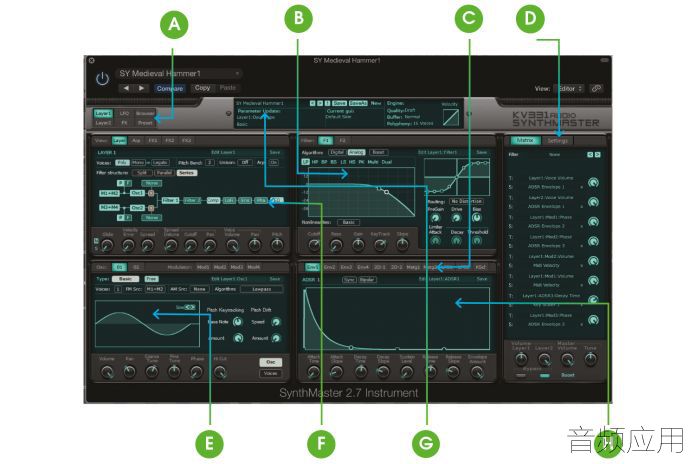The width and height of the screenshot is (696, 464).
Task: Set filter structure to Split
Action: point(142,173)
